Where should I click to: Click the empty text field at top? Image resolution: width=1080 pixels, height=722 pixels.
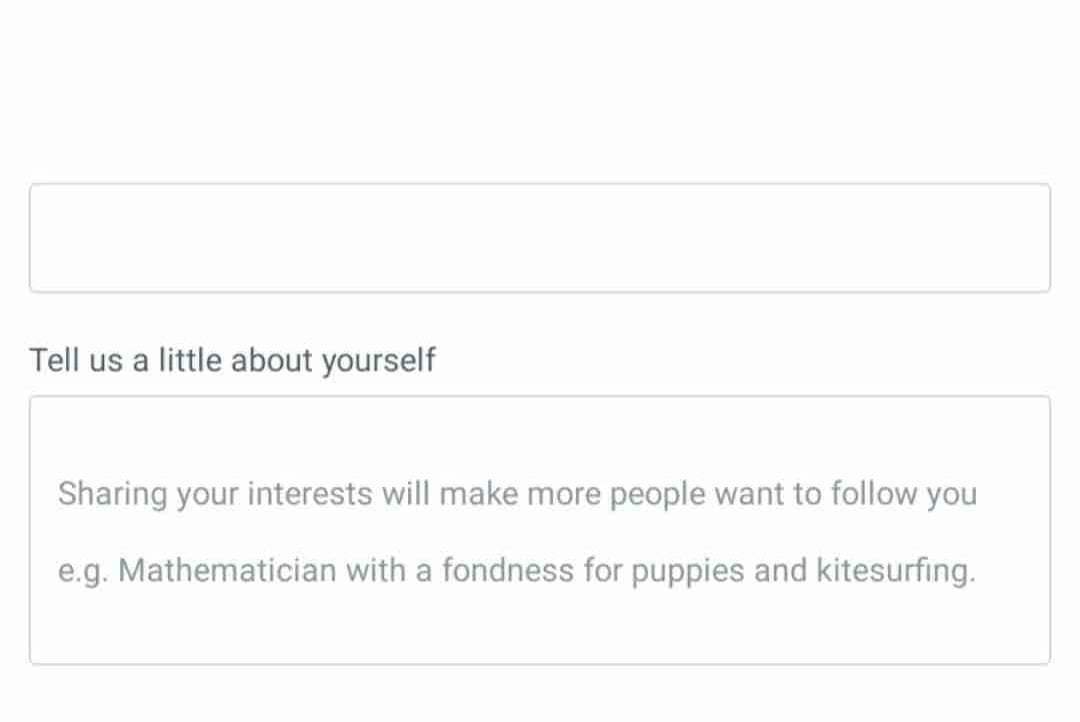pyautogui.click(x=540, y=238)
